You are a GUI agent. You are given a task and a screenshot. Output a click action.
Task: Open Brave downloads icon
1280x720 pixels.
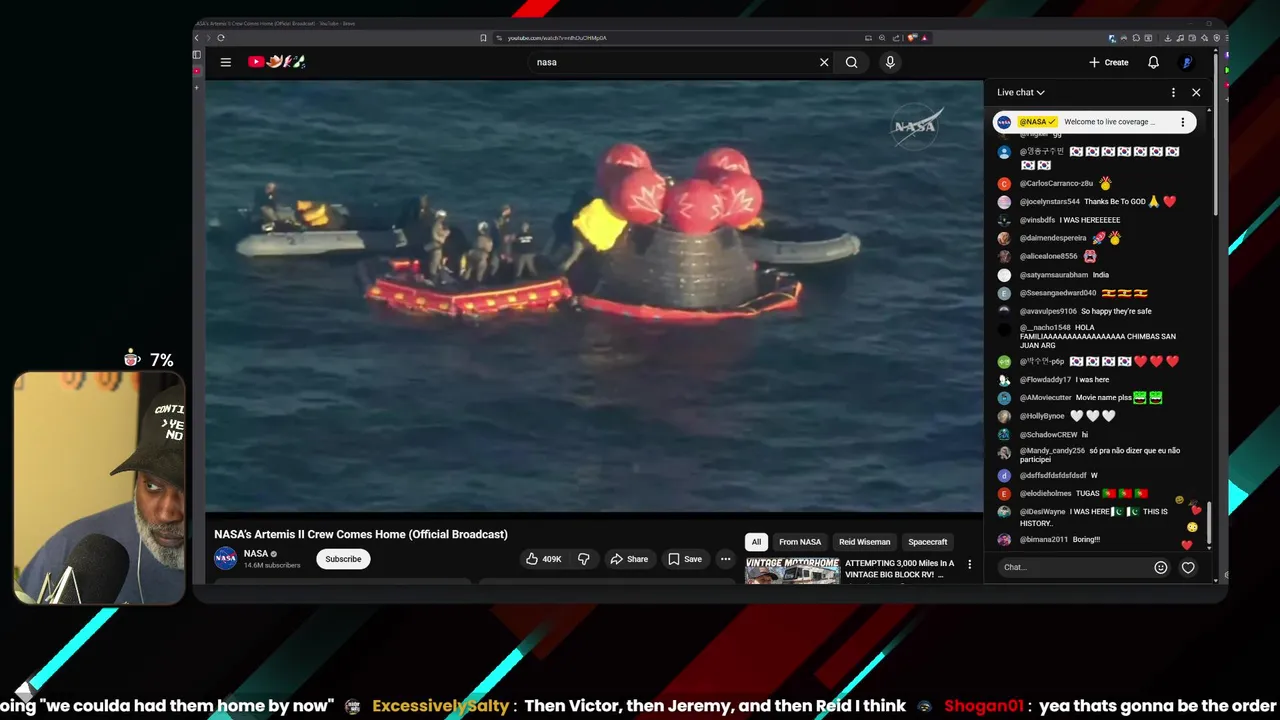click(x=1168, y=38)
